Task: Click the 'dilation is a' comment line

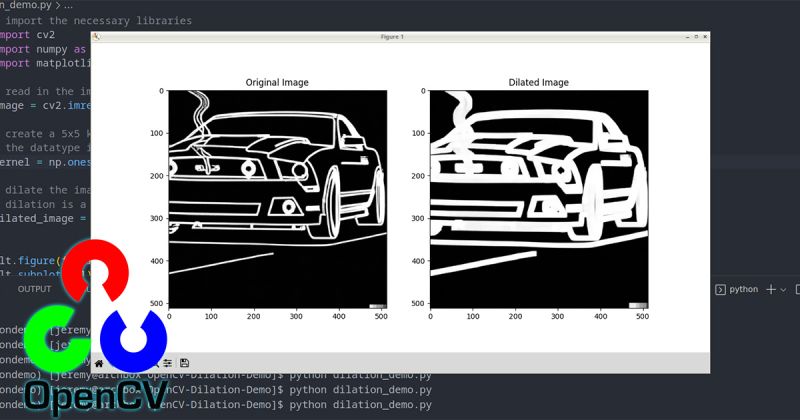Action: tap(46, 205)
